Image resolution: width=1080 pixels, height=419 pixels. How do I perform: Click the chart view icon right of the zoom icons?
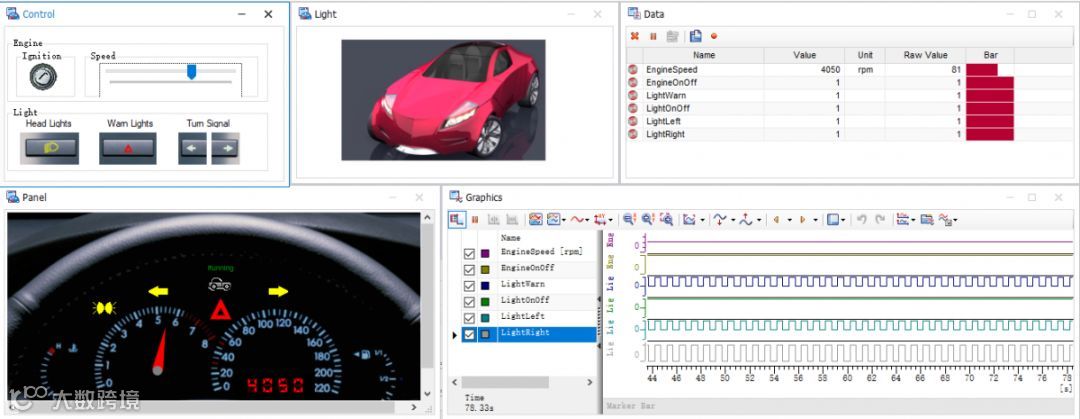(x=689, y=220)
